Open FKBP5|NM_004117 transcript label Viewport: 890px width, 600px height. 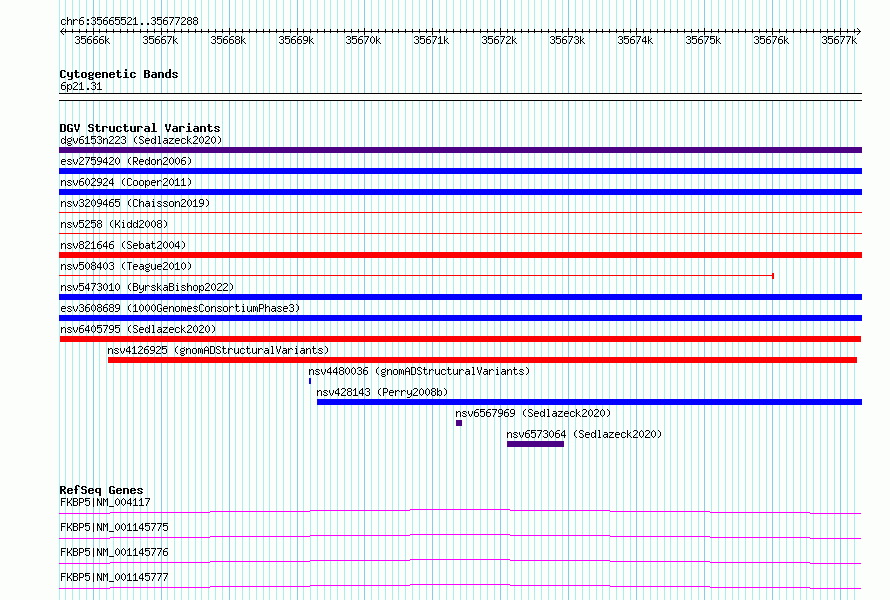pos(105,502)
